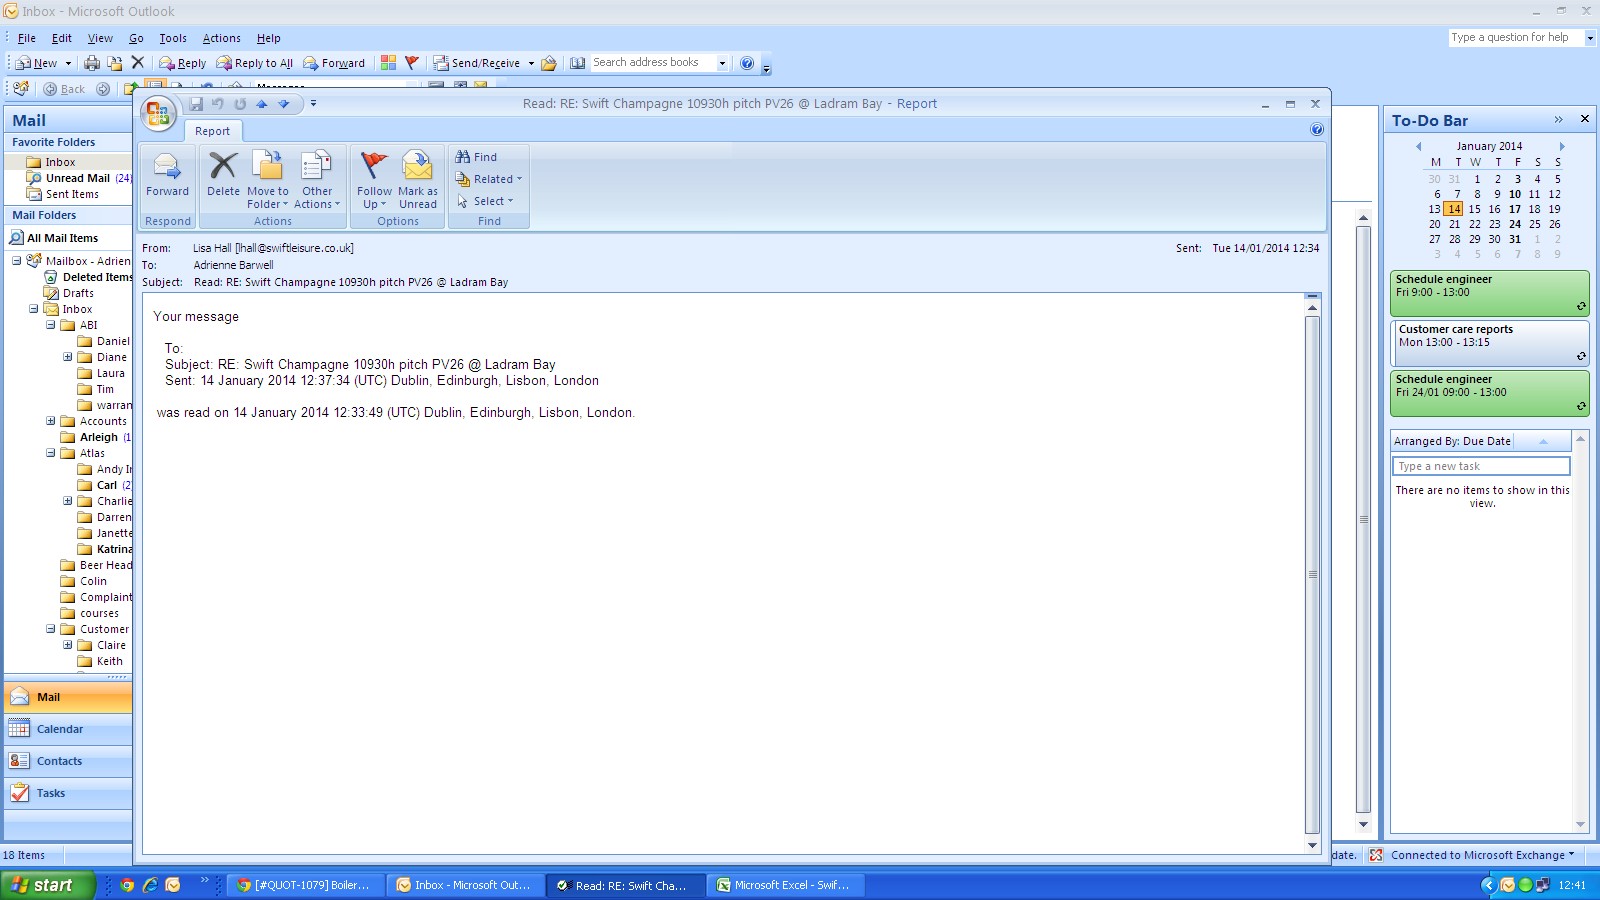Viewport: 1600px width, 900px height.
Task: Click the Mail navigation button
Action: pyautogui.click(x=68, y=697)
